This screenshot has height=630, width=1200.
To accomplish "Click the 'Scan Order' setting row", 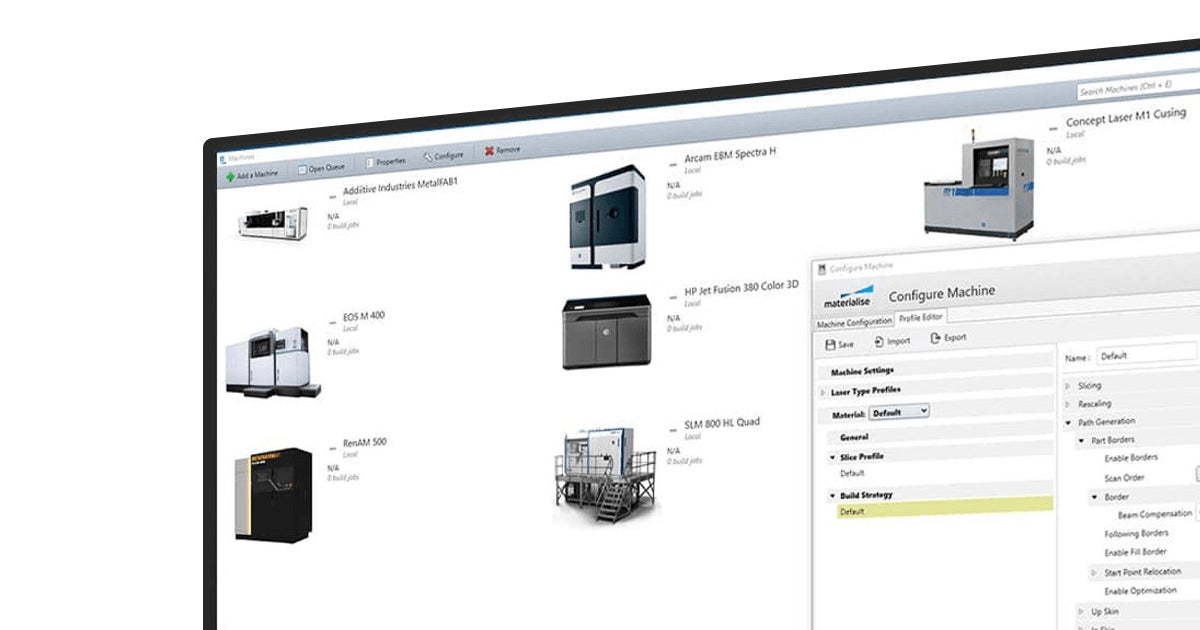I will tap(1124, 478).
